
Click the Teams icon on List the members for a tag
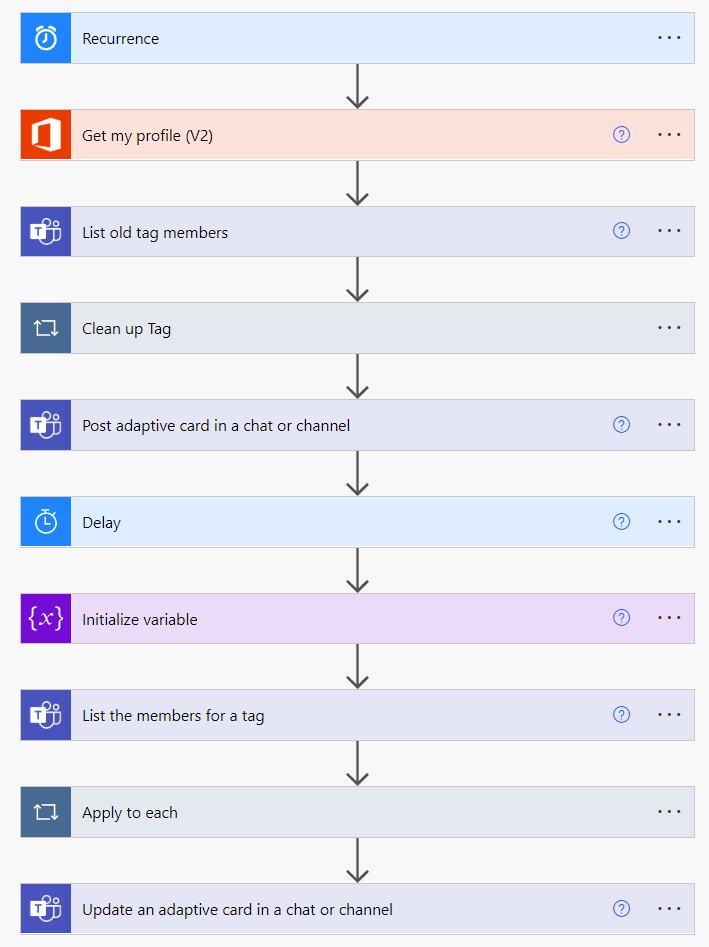coord(45,714)
